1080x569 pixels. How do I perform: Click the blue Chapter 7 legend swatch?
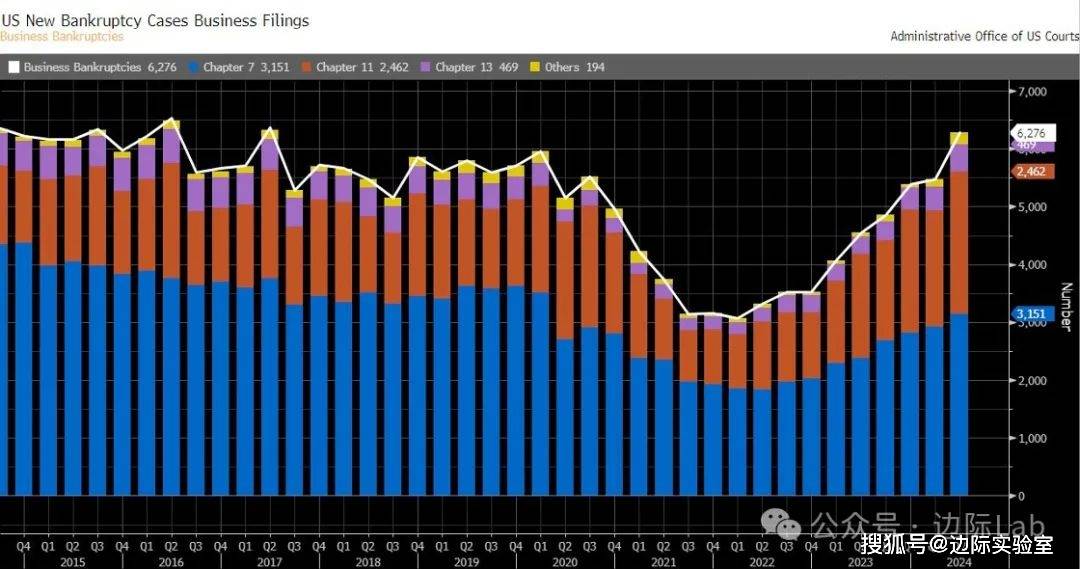pos(194,68)
